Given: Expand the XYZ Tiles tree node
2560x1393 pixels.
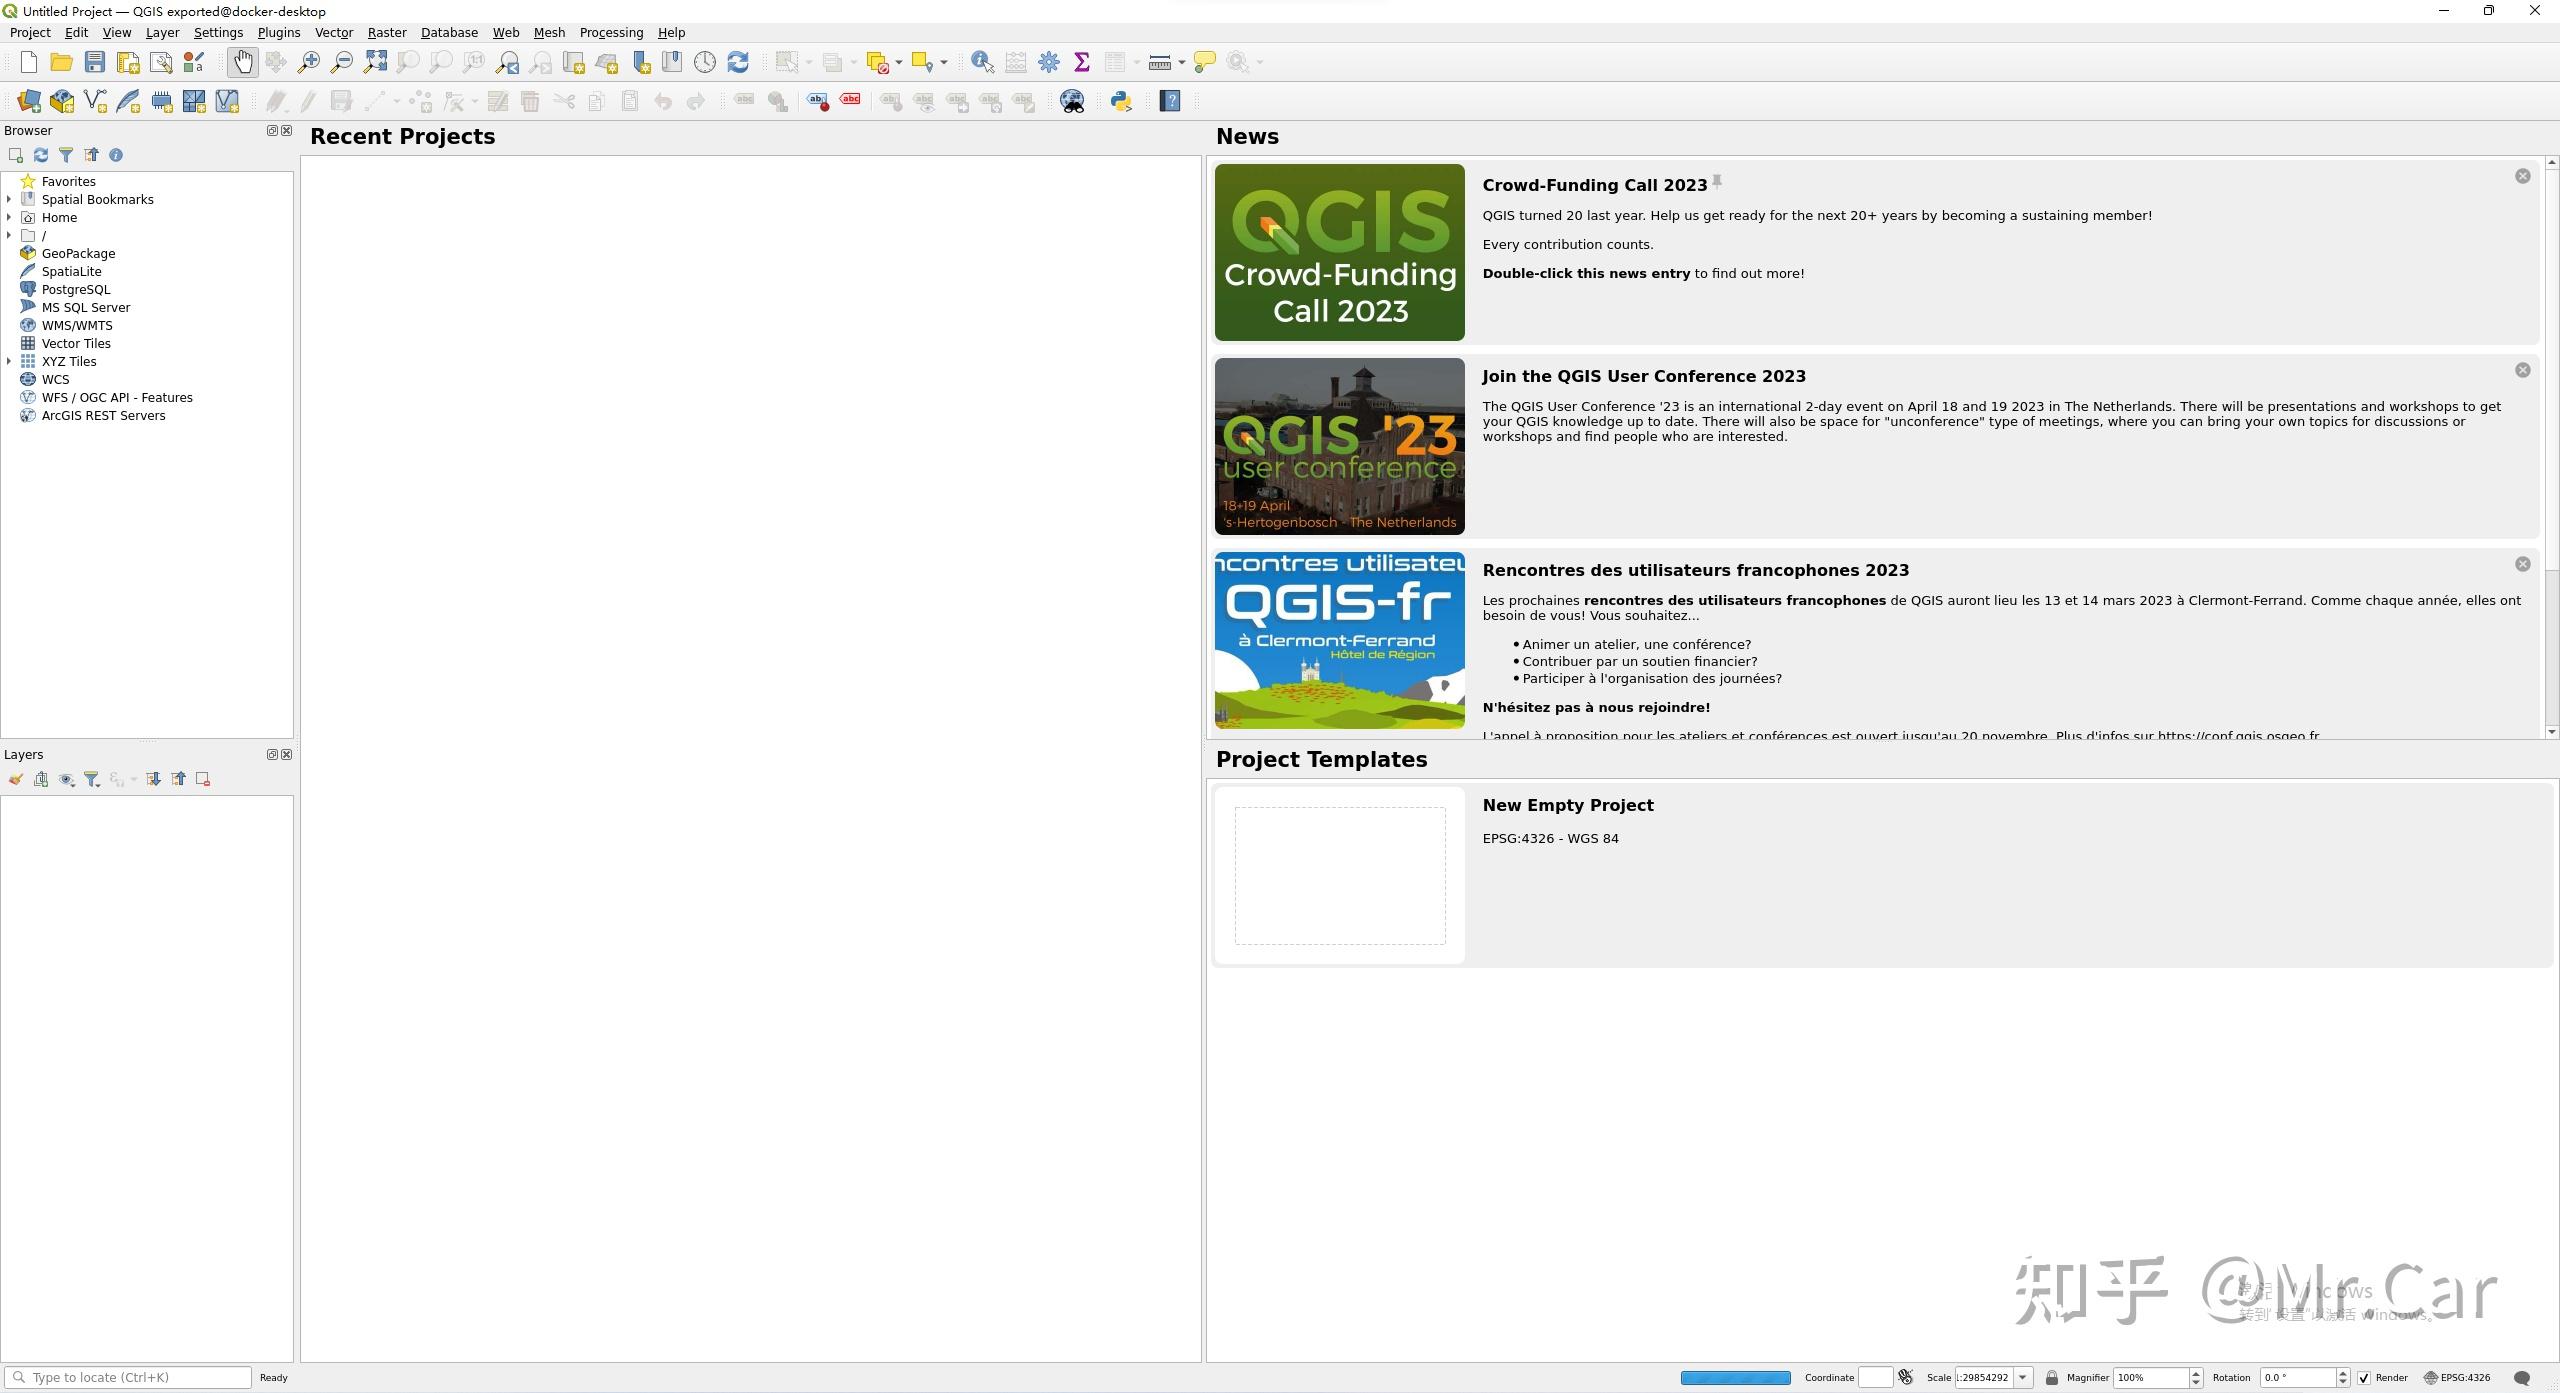Looking at the screenshot, I should (x=9, y=362).
